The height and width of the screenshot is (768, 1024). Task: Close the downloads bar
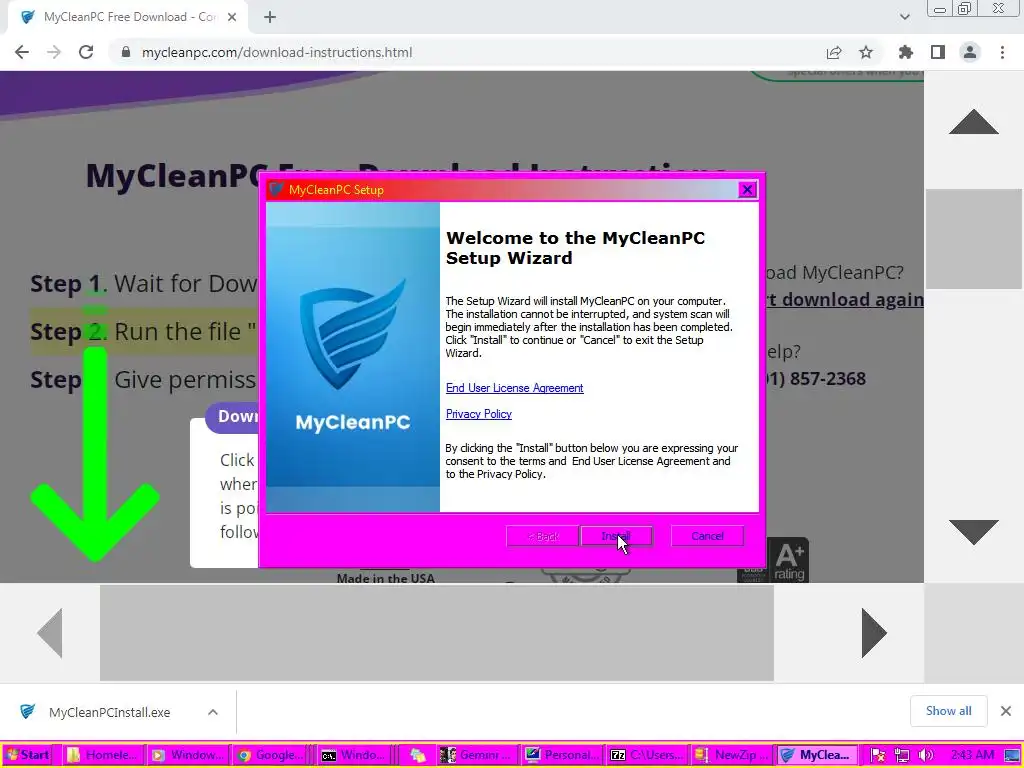click(x=1006, y=711)
